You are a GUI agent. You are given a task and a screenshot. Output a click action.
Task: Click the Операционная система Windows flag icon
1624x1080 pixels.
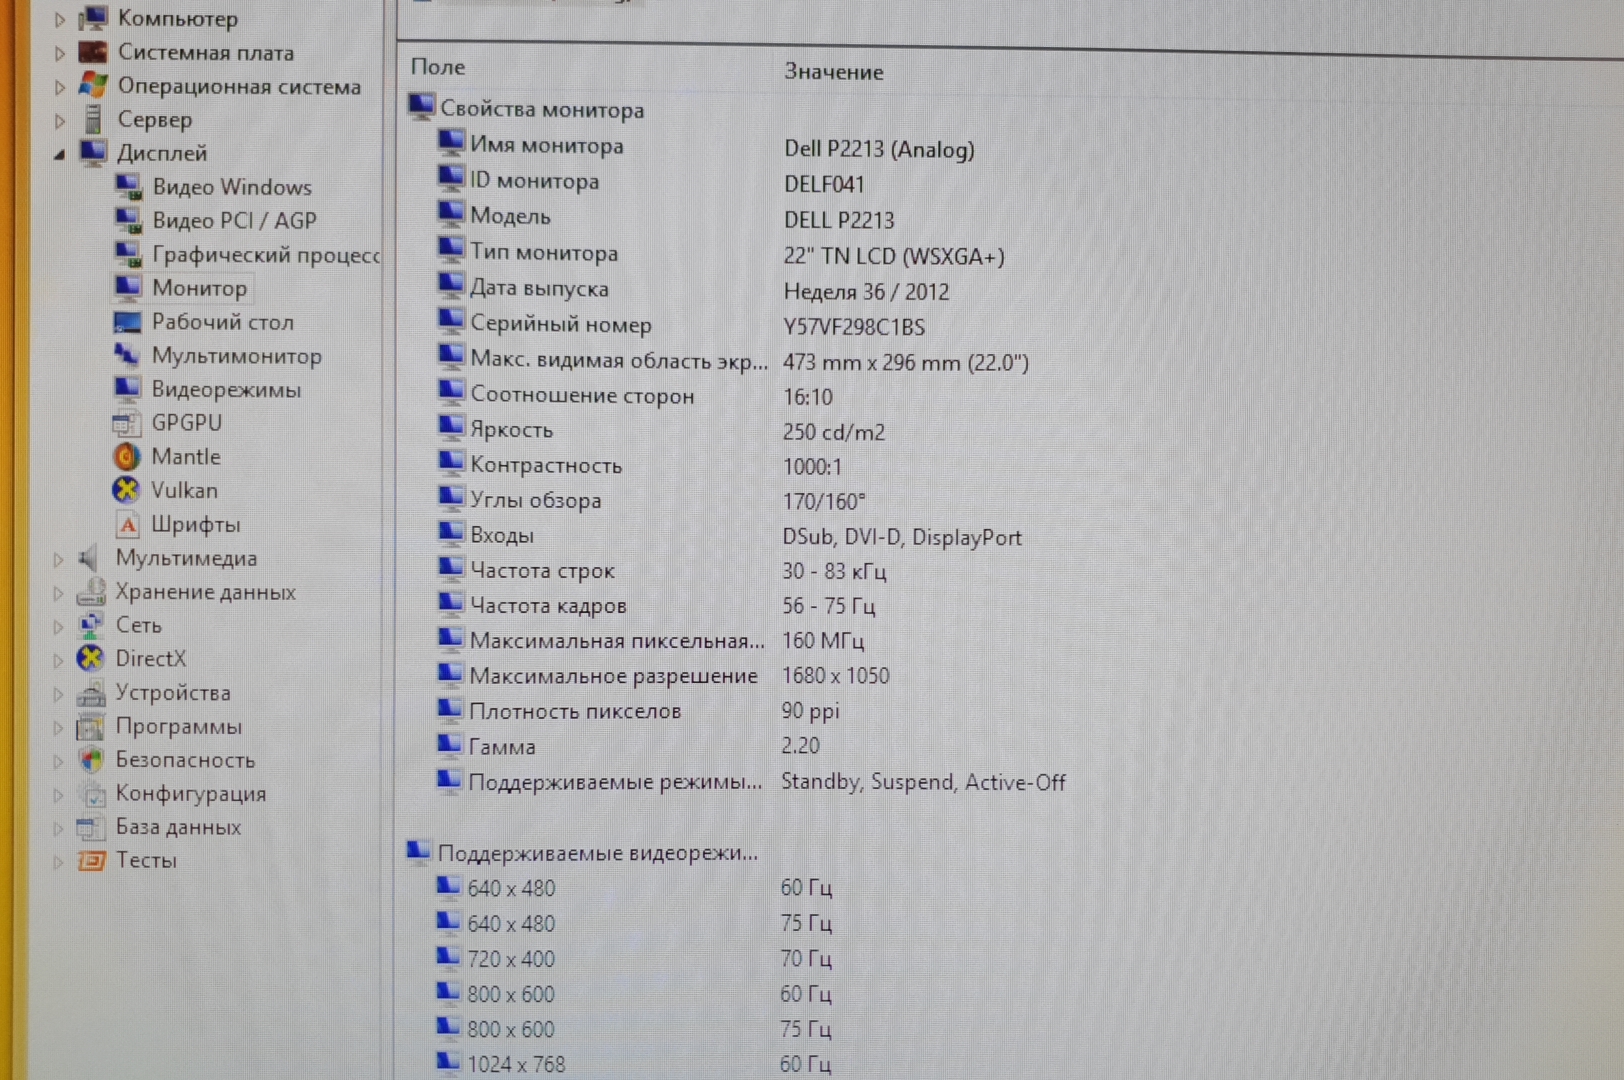[93, 85]
